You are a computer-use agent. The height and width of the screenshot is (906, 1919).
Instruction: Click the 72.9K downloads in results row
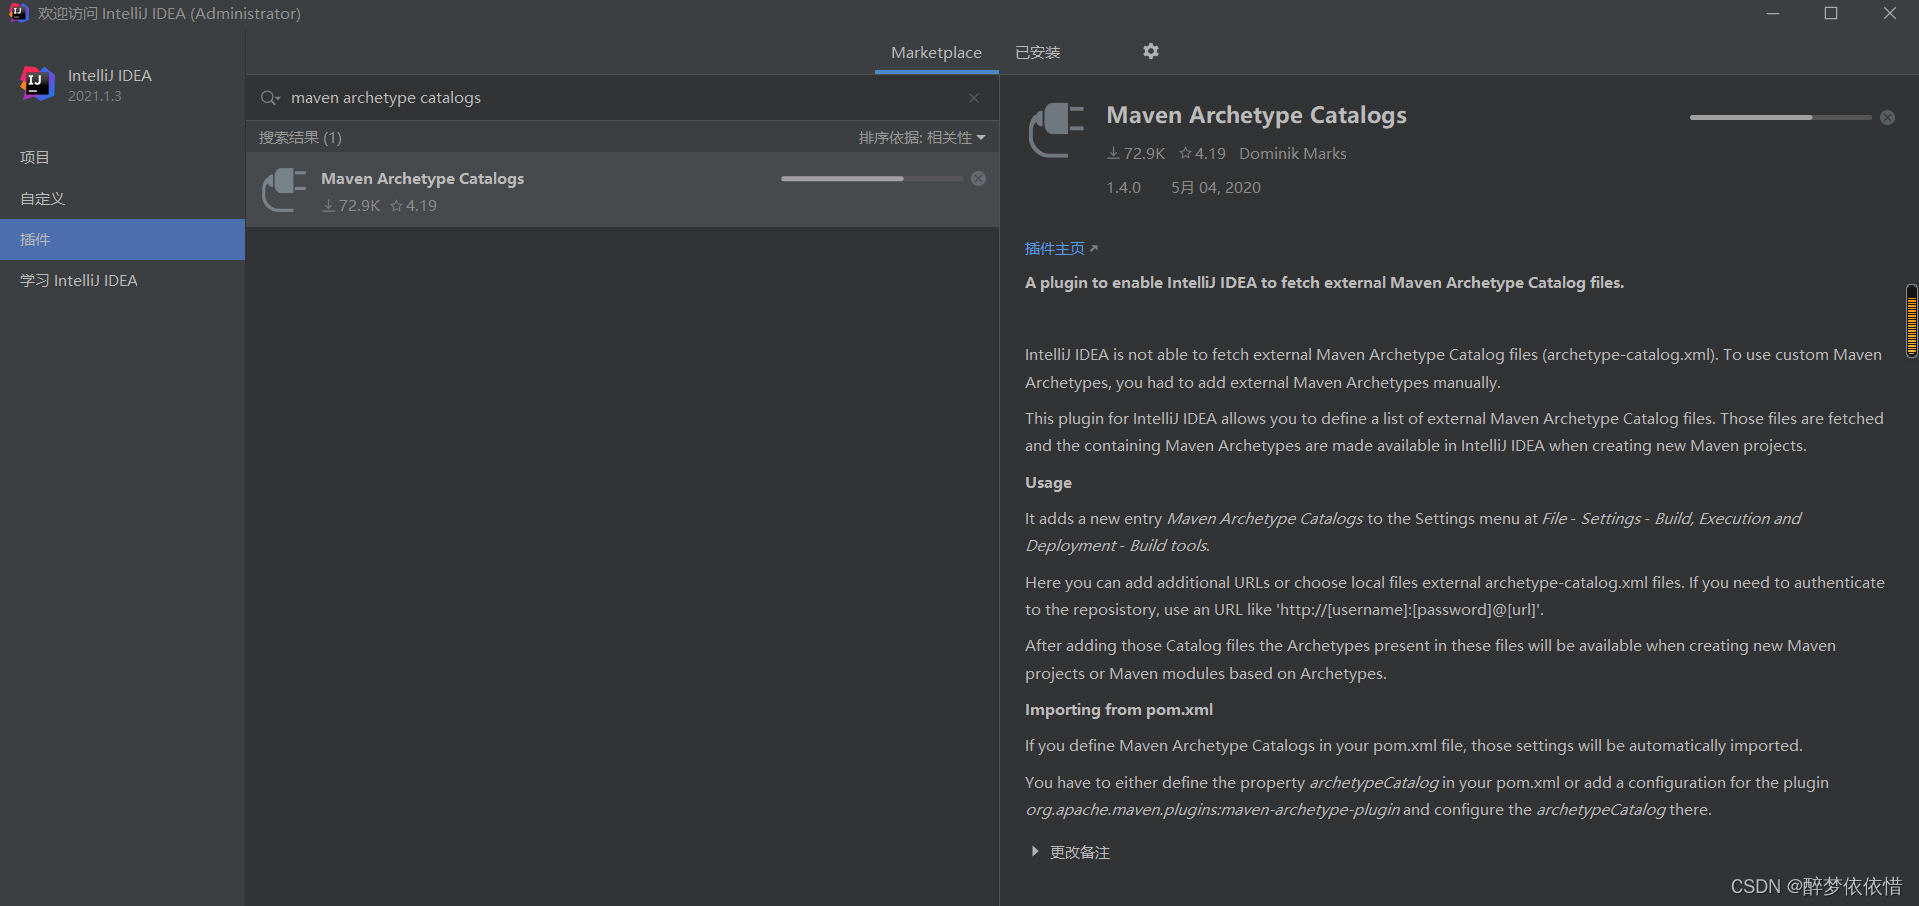tap(351, 205)
